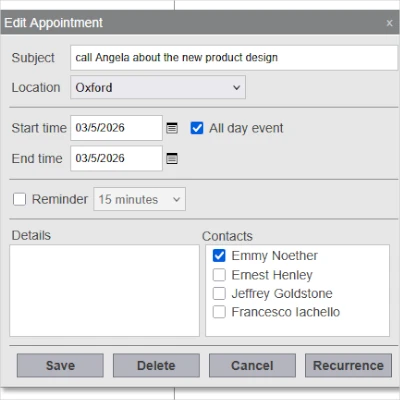The height and width of the screenshot is (400, 400).
Task: Click the Start time date field
Action: click(116, 128)
